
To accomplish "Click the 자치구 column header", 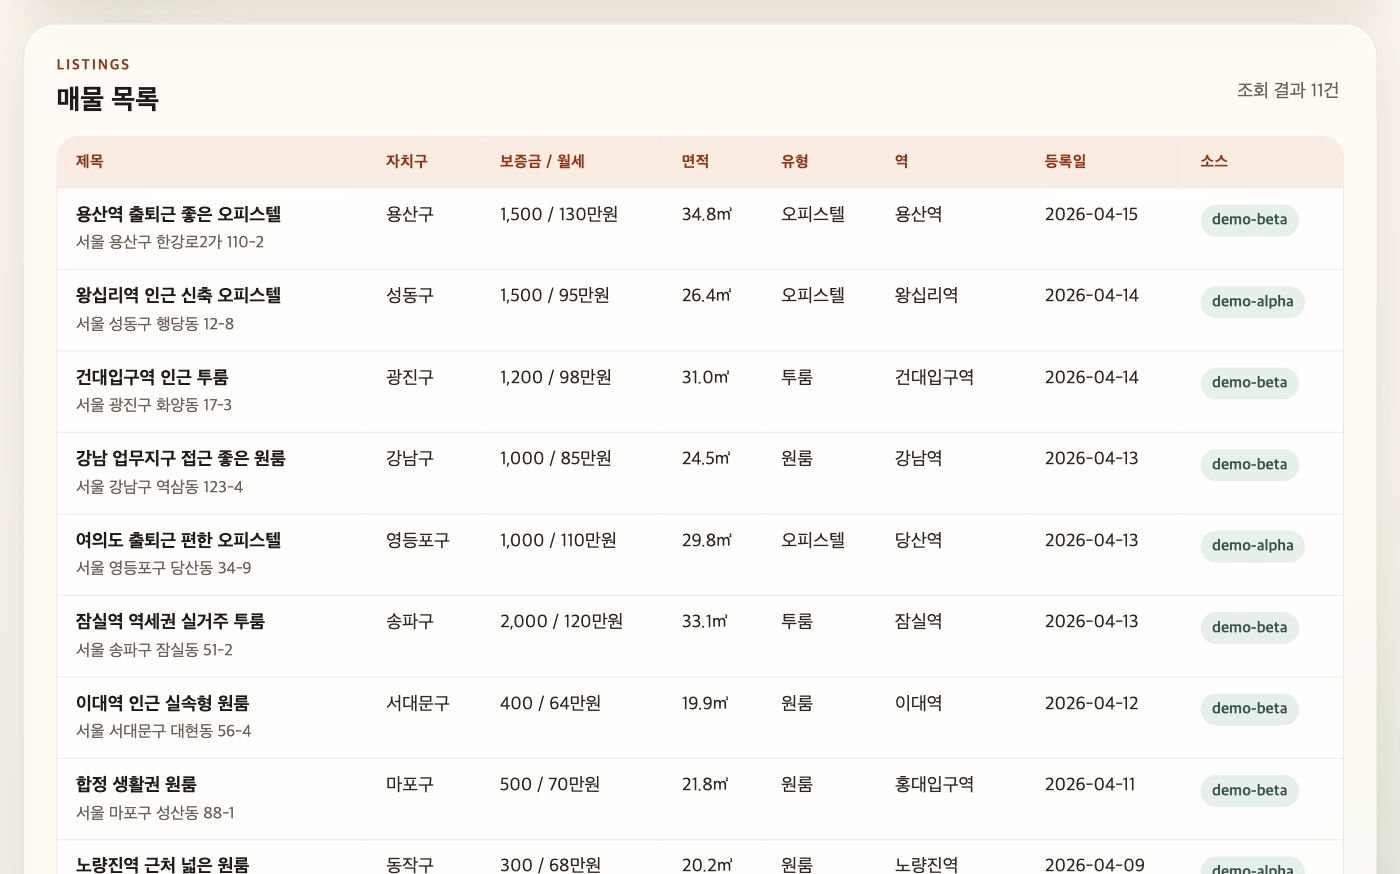I will 406,161.
